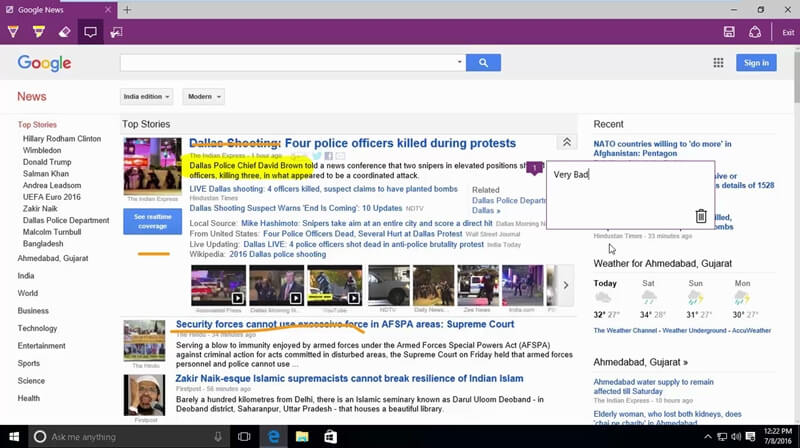Open the India edition dropdown
The image size is (800, 448).
(x=146, y=97)
